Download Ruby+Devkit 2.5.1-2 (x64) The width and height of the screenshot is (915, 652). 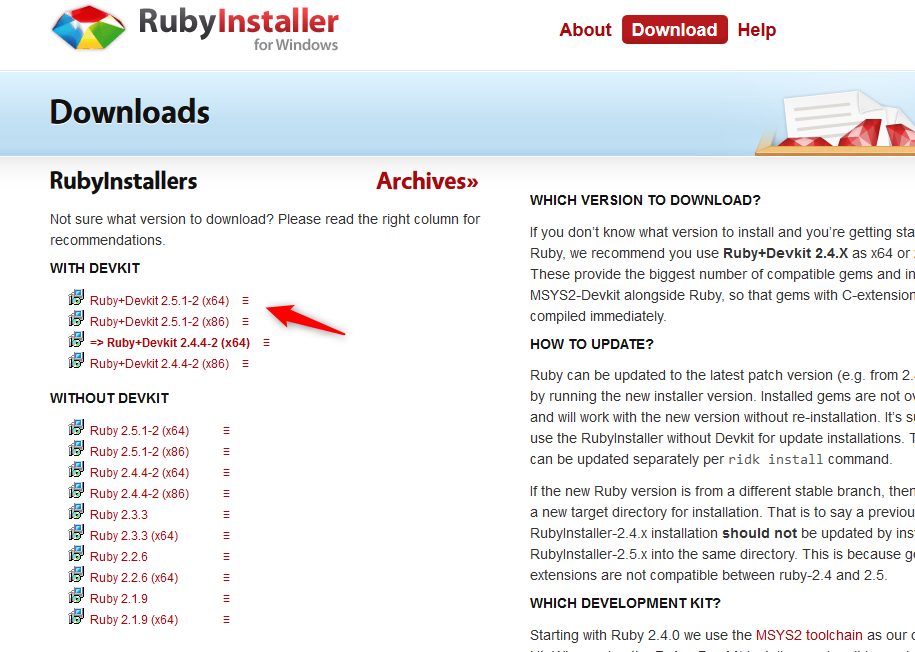(159, 301)
